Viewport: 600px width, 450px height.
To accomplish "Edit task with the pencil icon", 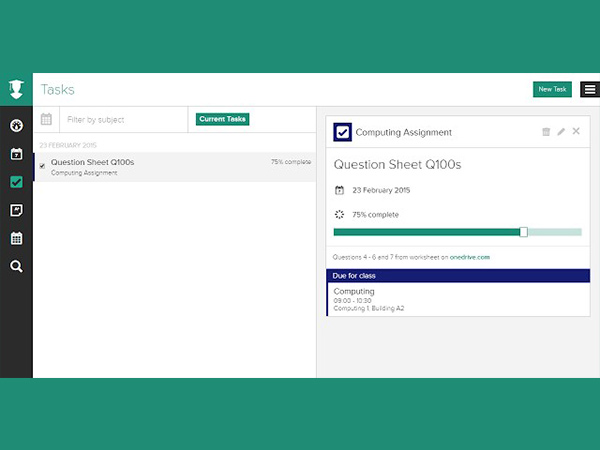I will [561, 132].
